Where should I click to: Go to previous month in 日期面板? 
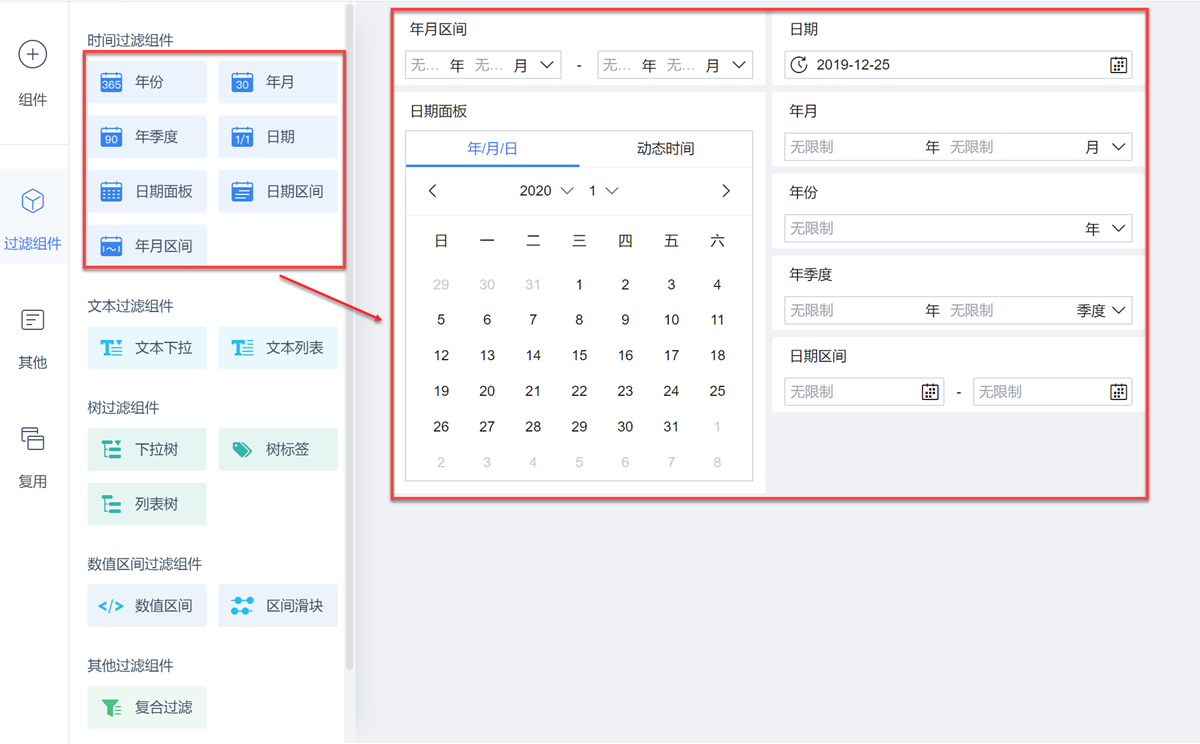tap(432, 191)
